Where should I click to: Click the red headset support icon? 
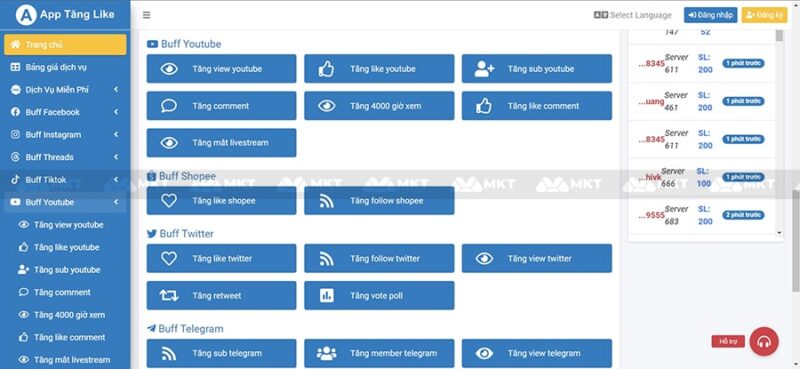point(764,341)
